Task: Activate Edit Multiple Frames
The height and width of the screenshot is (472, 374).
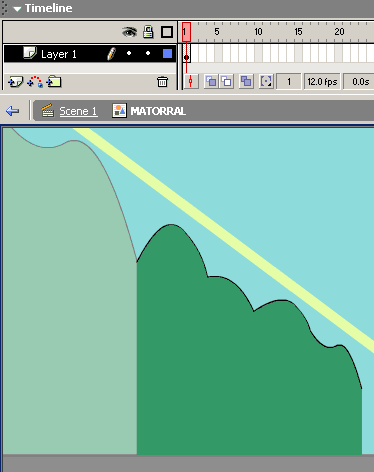Action: pyautogui.click(x=246, y=82)
